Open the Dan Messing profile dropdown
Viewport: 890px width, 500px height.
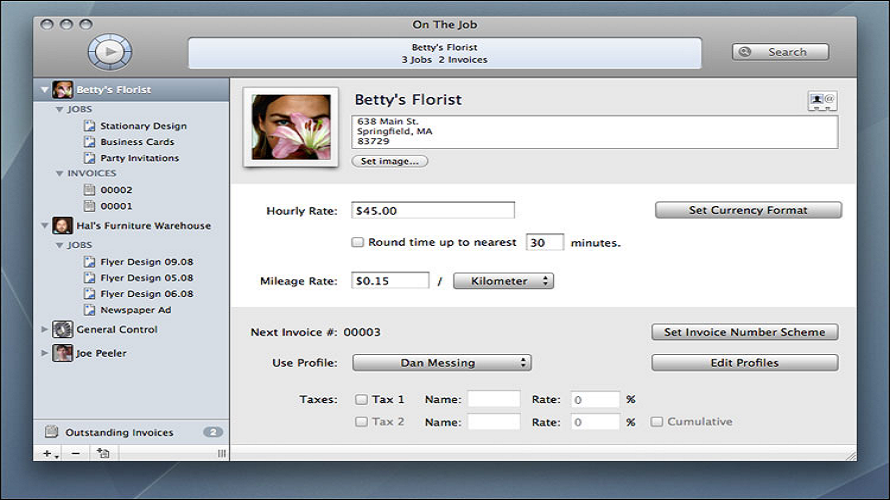pos(442,363)
